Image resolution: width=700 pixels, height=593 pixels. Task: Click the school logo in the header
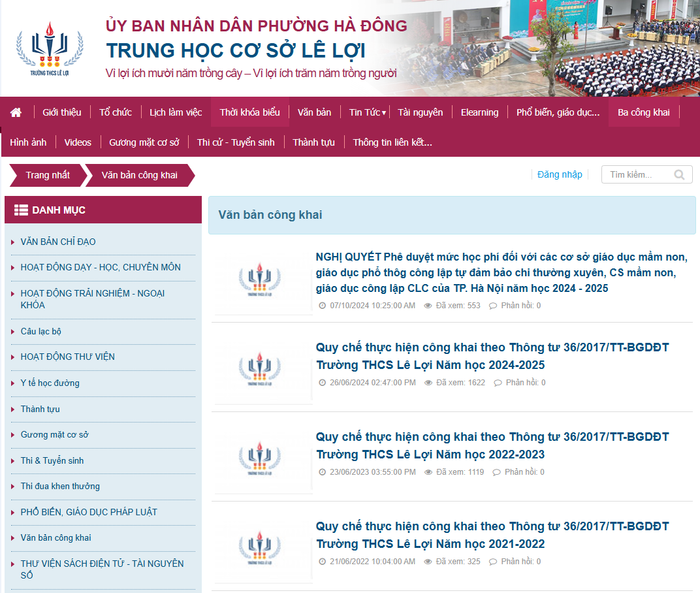pos(50,49)
